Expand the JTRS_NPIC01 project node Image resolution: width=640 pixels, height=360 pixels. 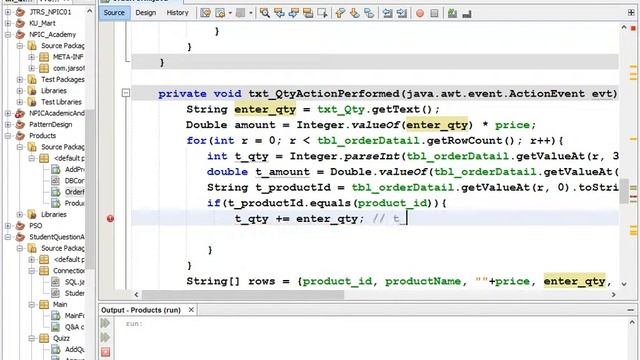(8, 12)
